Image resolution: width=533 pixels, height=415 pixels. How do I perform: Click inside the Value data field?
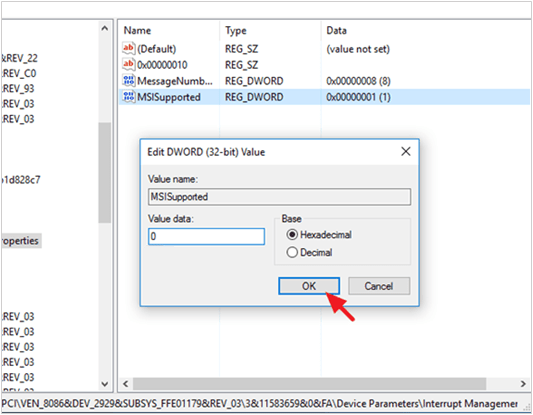[206, 236]
